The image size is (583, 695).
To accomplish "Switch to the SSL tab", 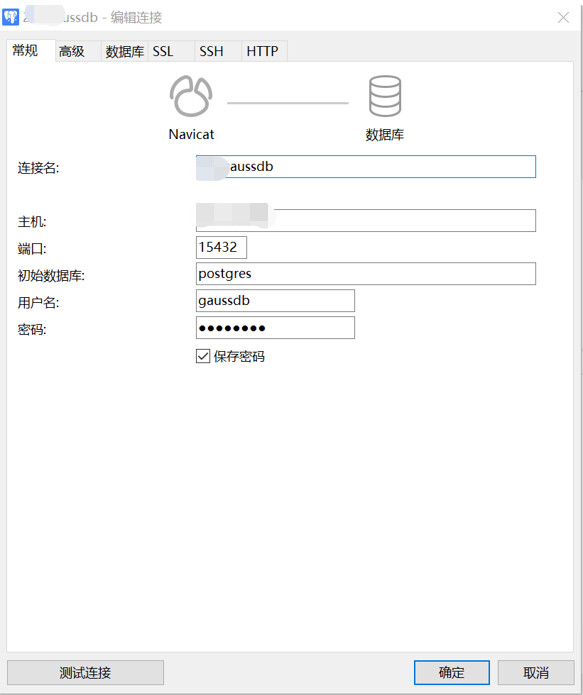I will [x=171, y=51].
